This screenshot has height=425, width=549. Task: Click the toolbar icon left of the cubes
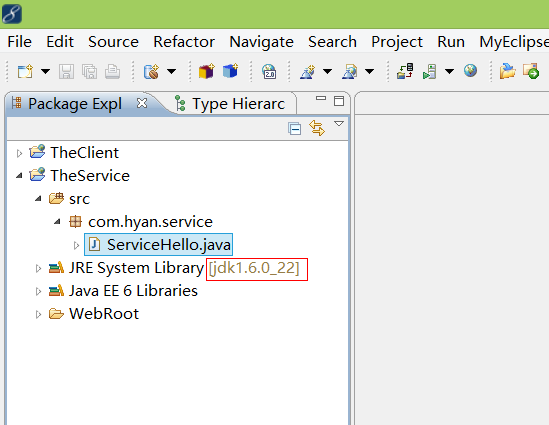click(152, 71)
